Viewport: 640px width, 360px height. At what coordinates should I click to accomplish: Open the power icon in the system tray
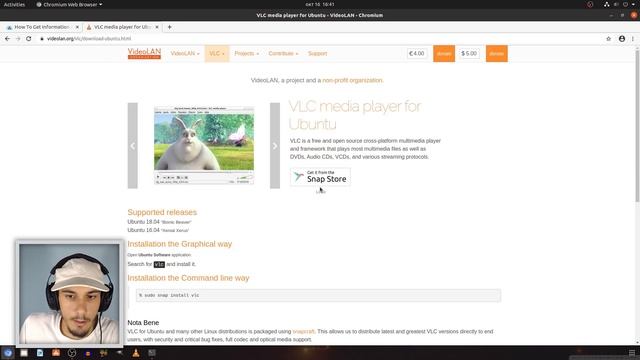[625, 4]
